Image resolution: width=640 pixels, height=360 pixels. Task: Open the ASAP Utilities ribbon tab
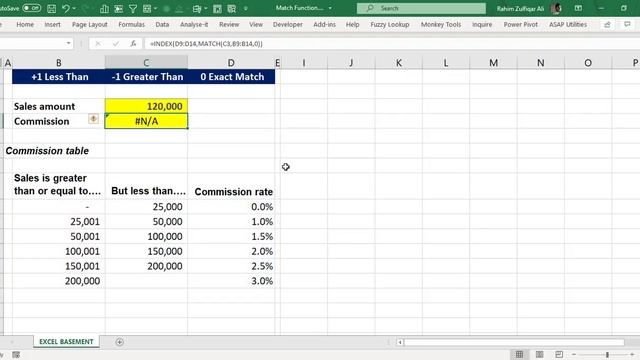(x=568, y=24)
